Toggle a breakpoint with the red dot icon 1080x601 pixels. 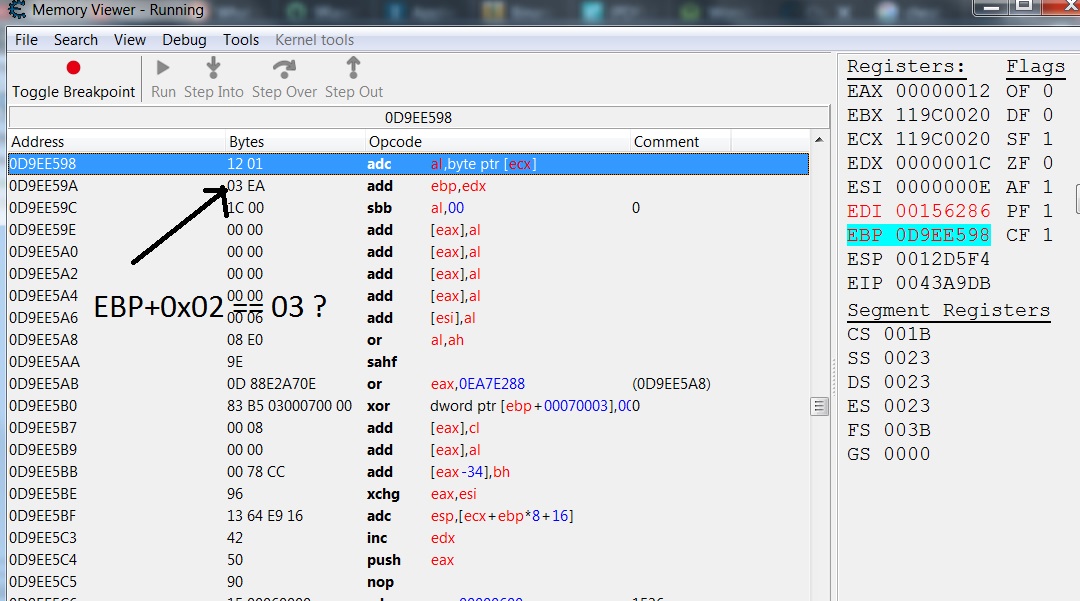click(x=71, y=68)
